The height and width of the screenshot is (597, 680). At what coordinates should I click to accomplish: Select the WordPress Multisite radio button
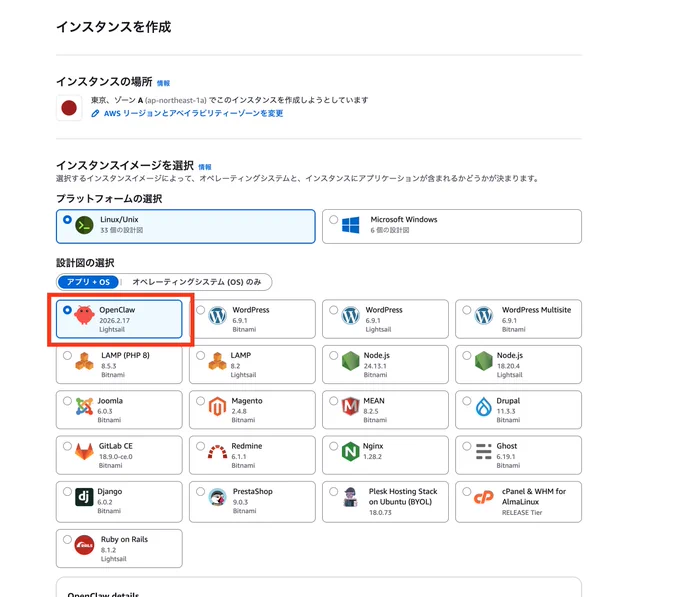tap(467, 310)
